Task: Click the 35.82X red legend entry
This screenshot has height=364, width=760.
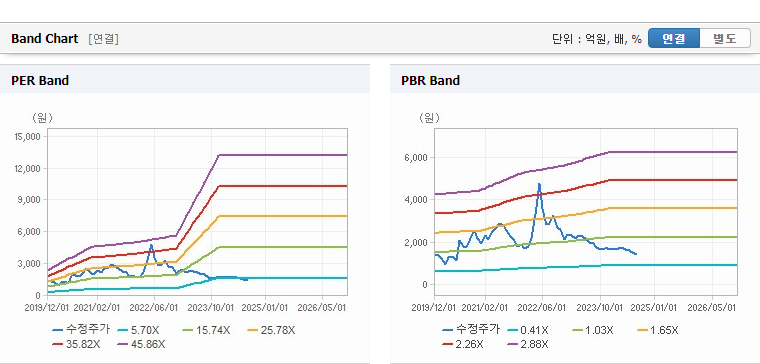Action: [x=77, y=344]
